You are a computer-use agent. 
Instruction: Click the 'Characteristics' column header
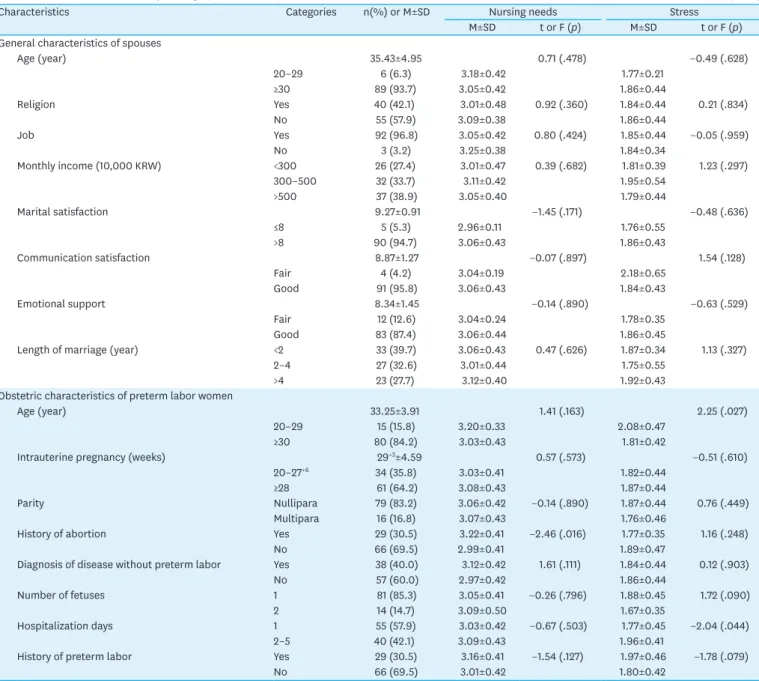coord(34,12)
